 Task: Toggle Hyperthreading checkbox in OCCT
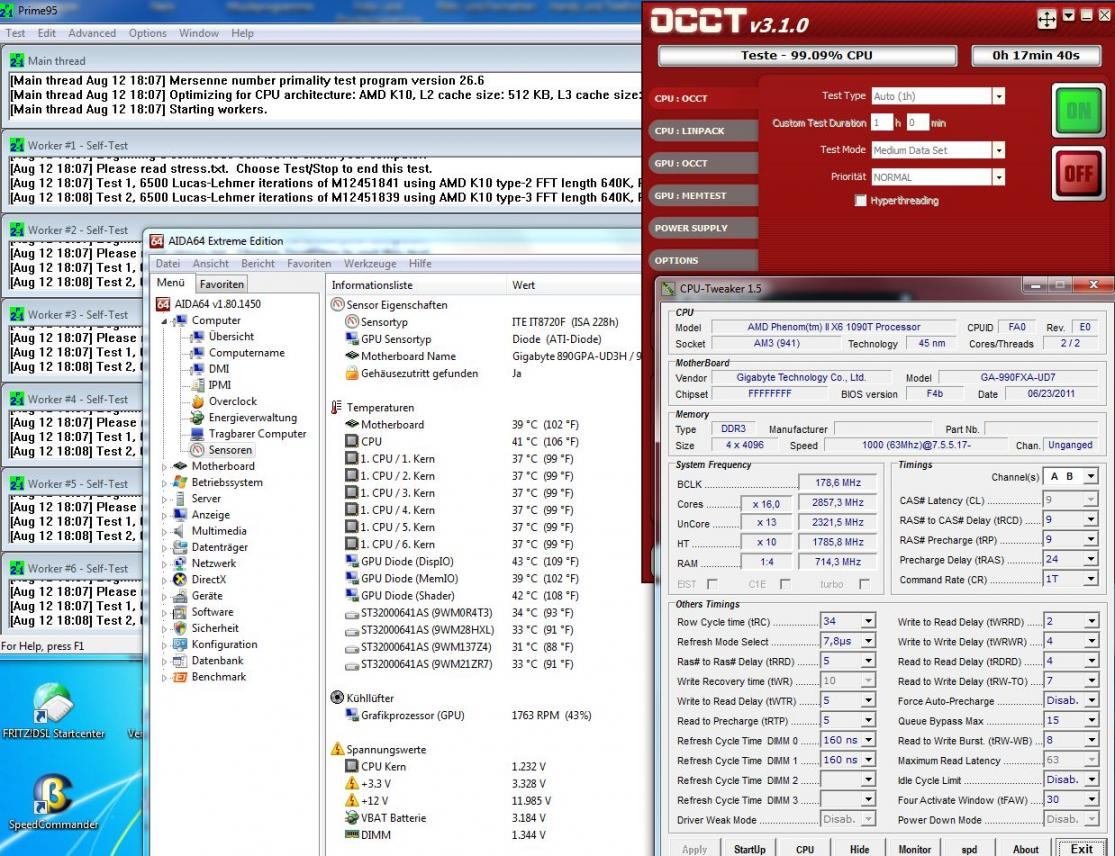tap(860, 200)
